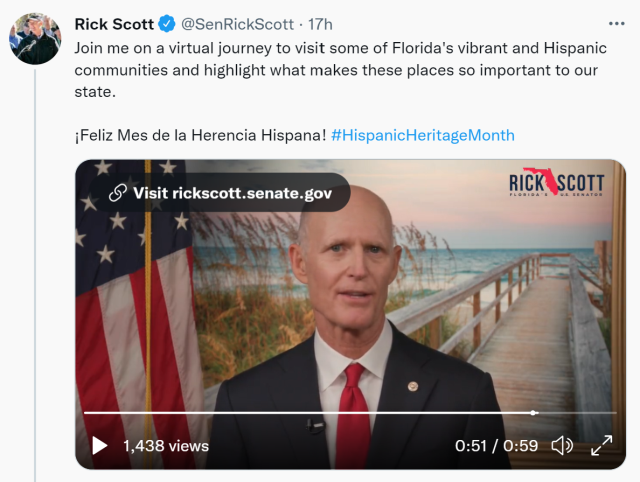
Task: Visit rickscott.senate.gov link pill
Action: click(x=220, y=193)
